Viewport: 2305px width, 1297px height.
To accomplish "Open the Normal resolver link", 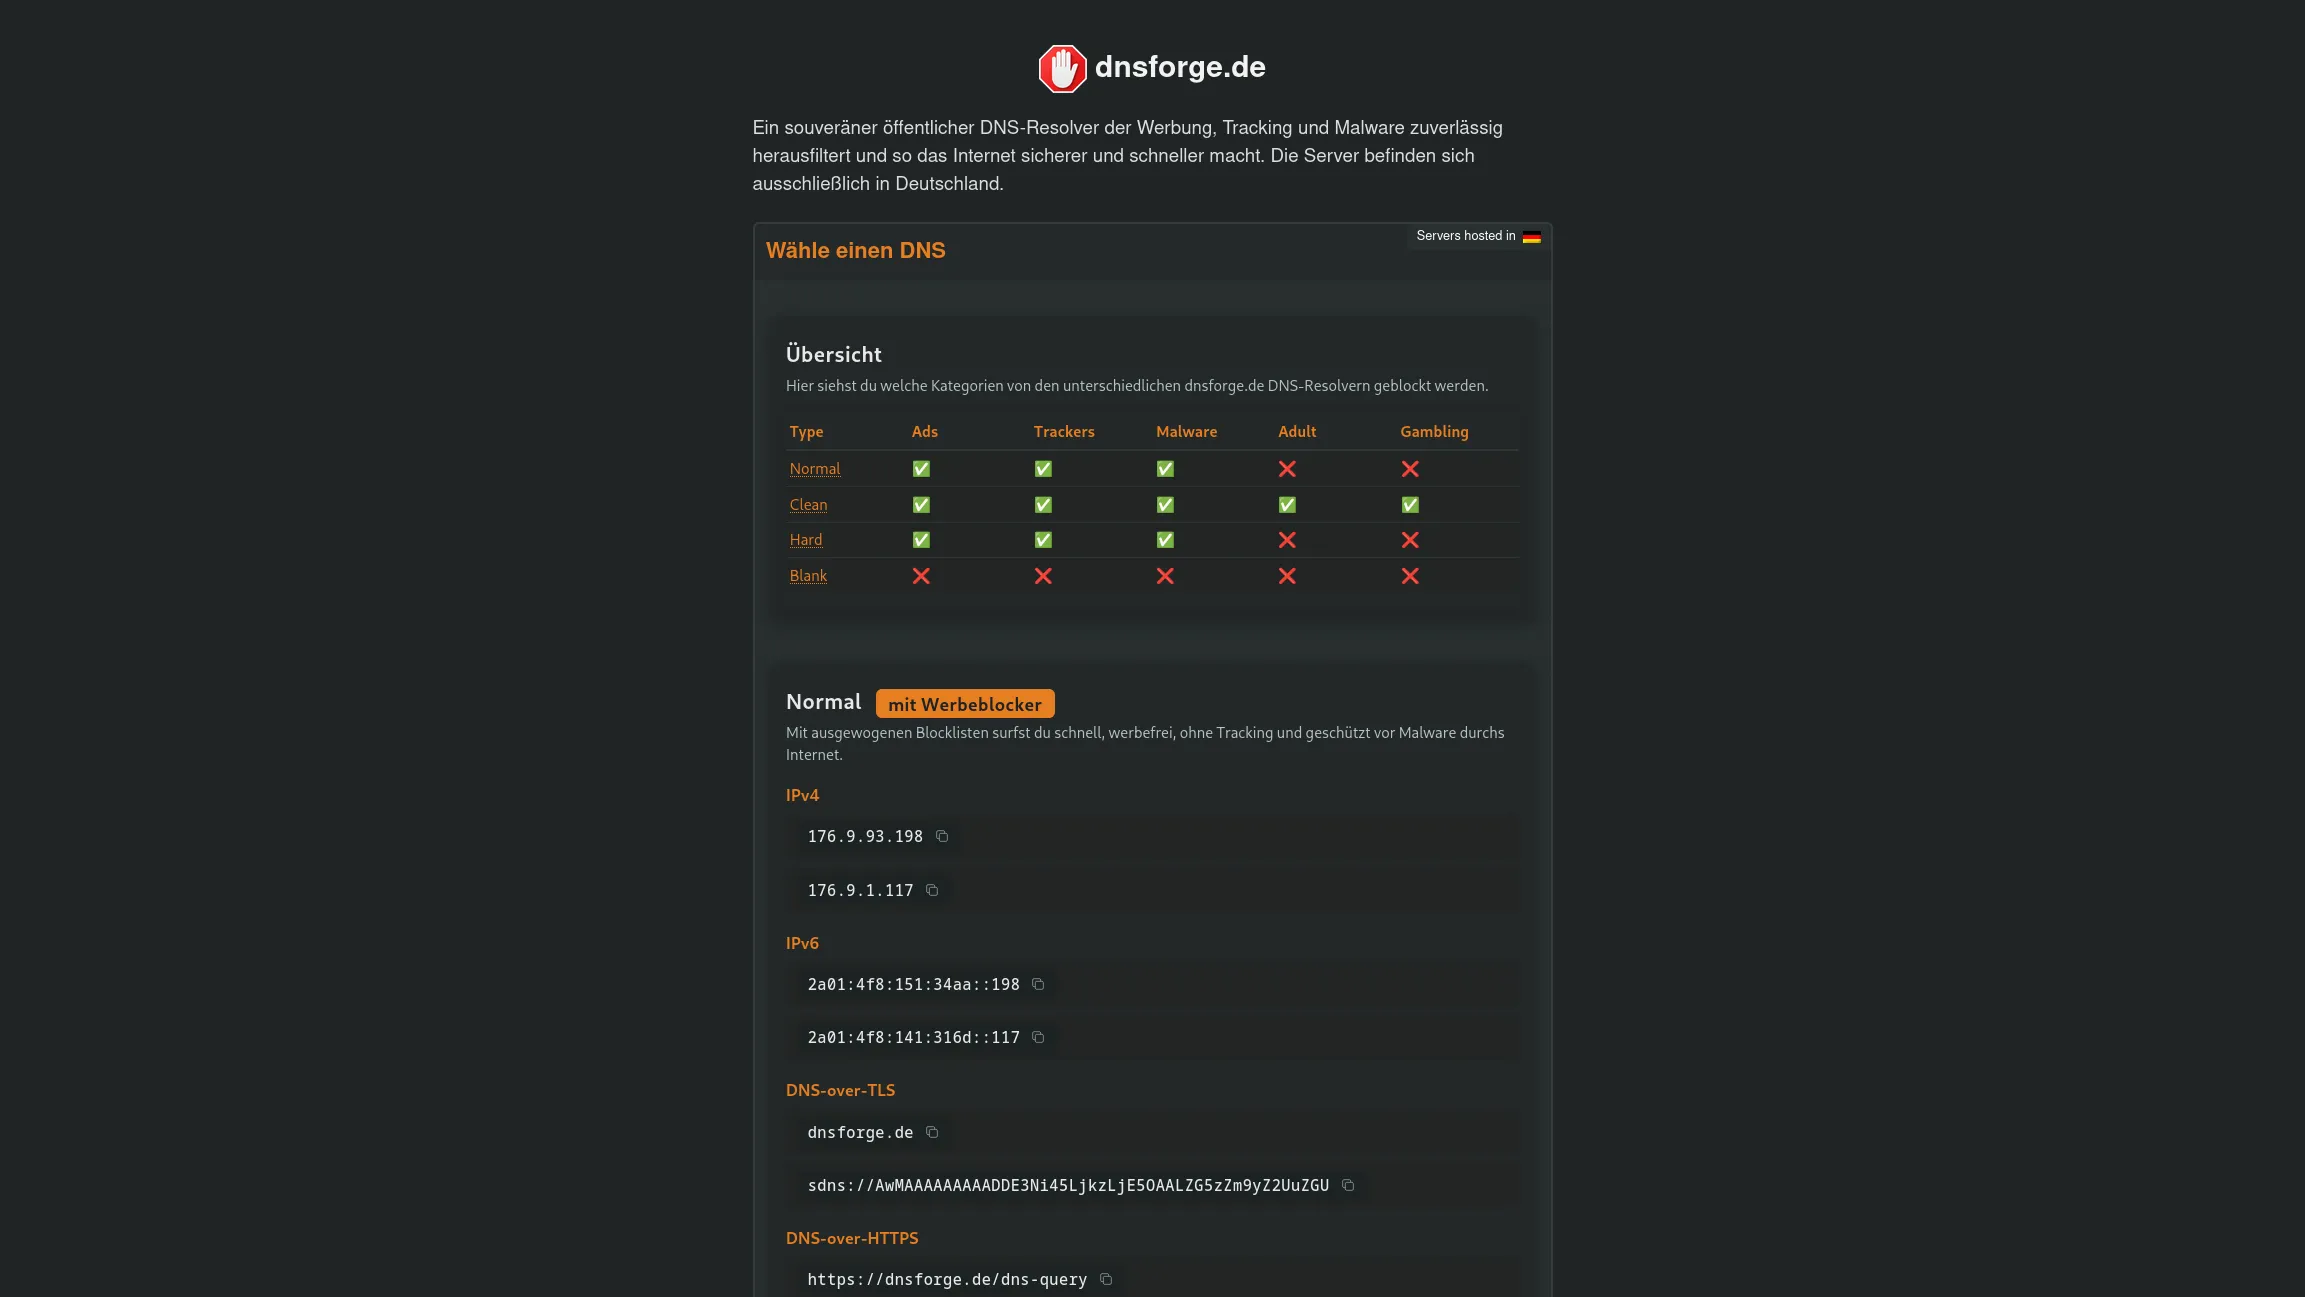I will coord(814,468).
